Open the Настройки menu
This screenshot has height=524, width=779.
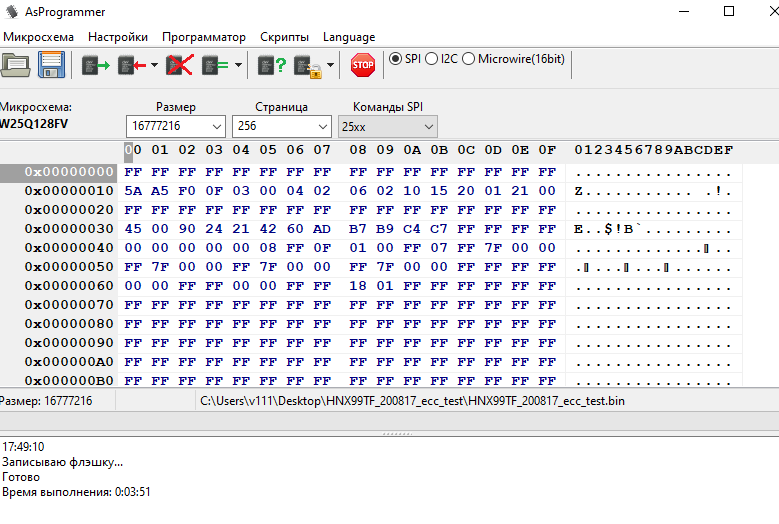[118, 37]
